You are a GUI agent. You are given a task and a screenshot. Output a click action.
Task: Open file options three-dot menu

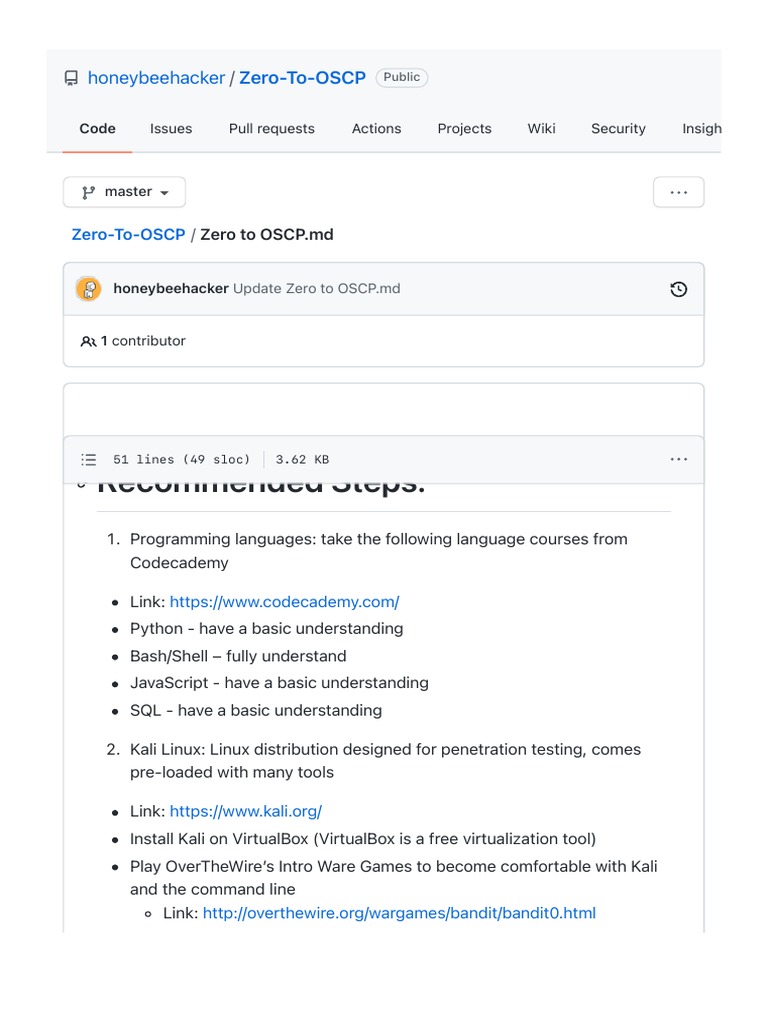point(679,460)
